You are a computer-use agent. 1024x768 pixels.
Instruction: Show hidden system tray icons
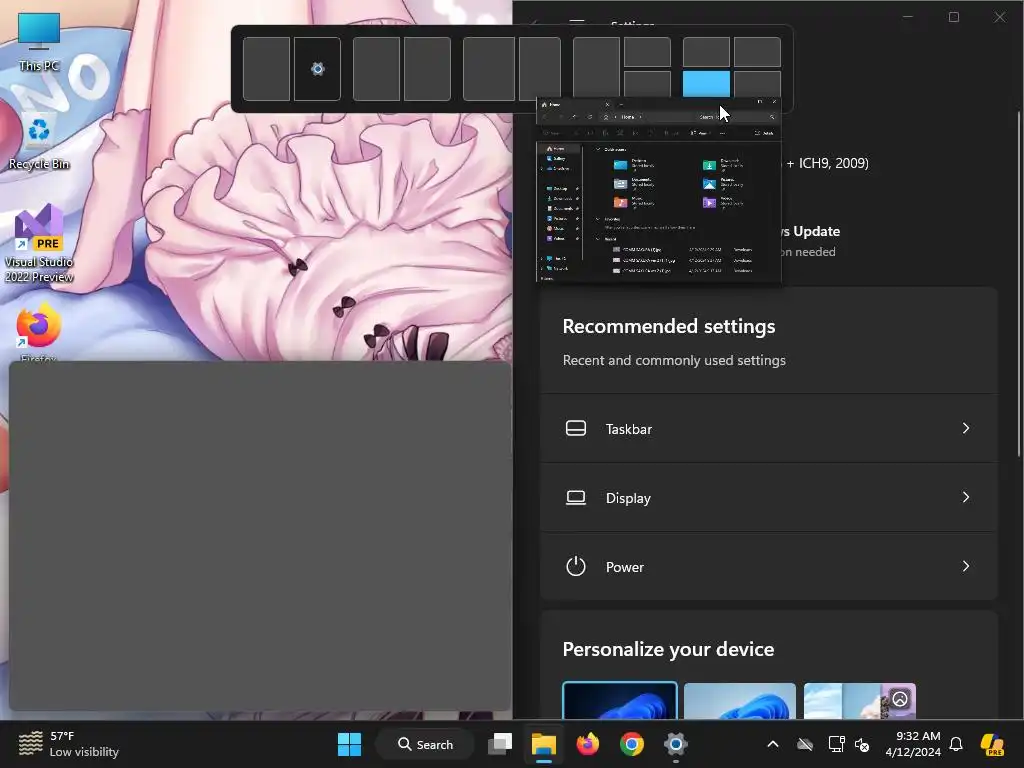pos(773,744)
